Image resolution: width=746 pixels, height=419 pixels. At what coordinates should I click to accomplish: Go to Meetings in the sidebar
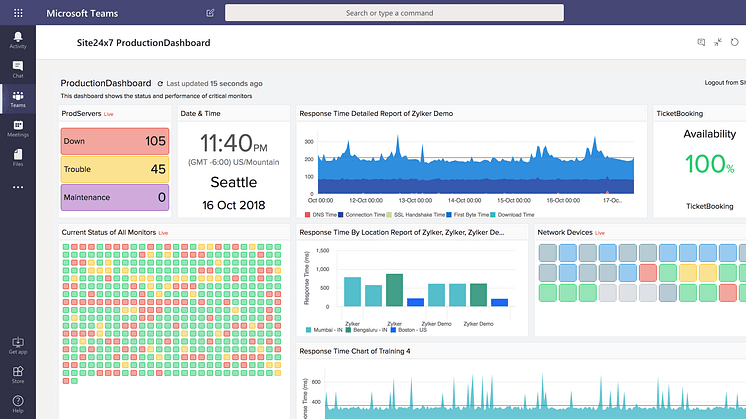pyautogui.click(x=18, y=127)
